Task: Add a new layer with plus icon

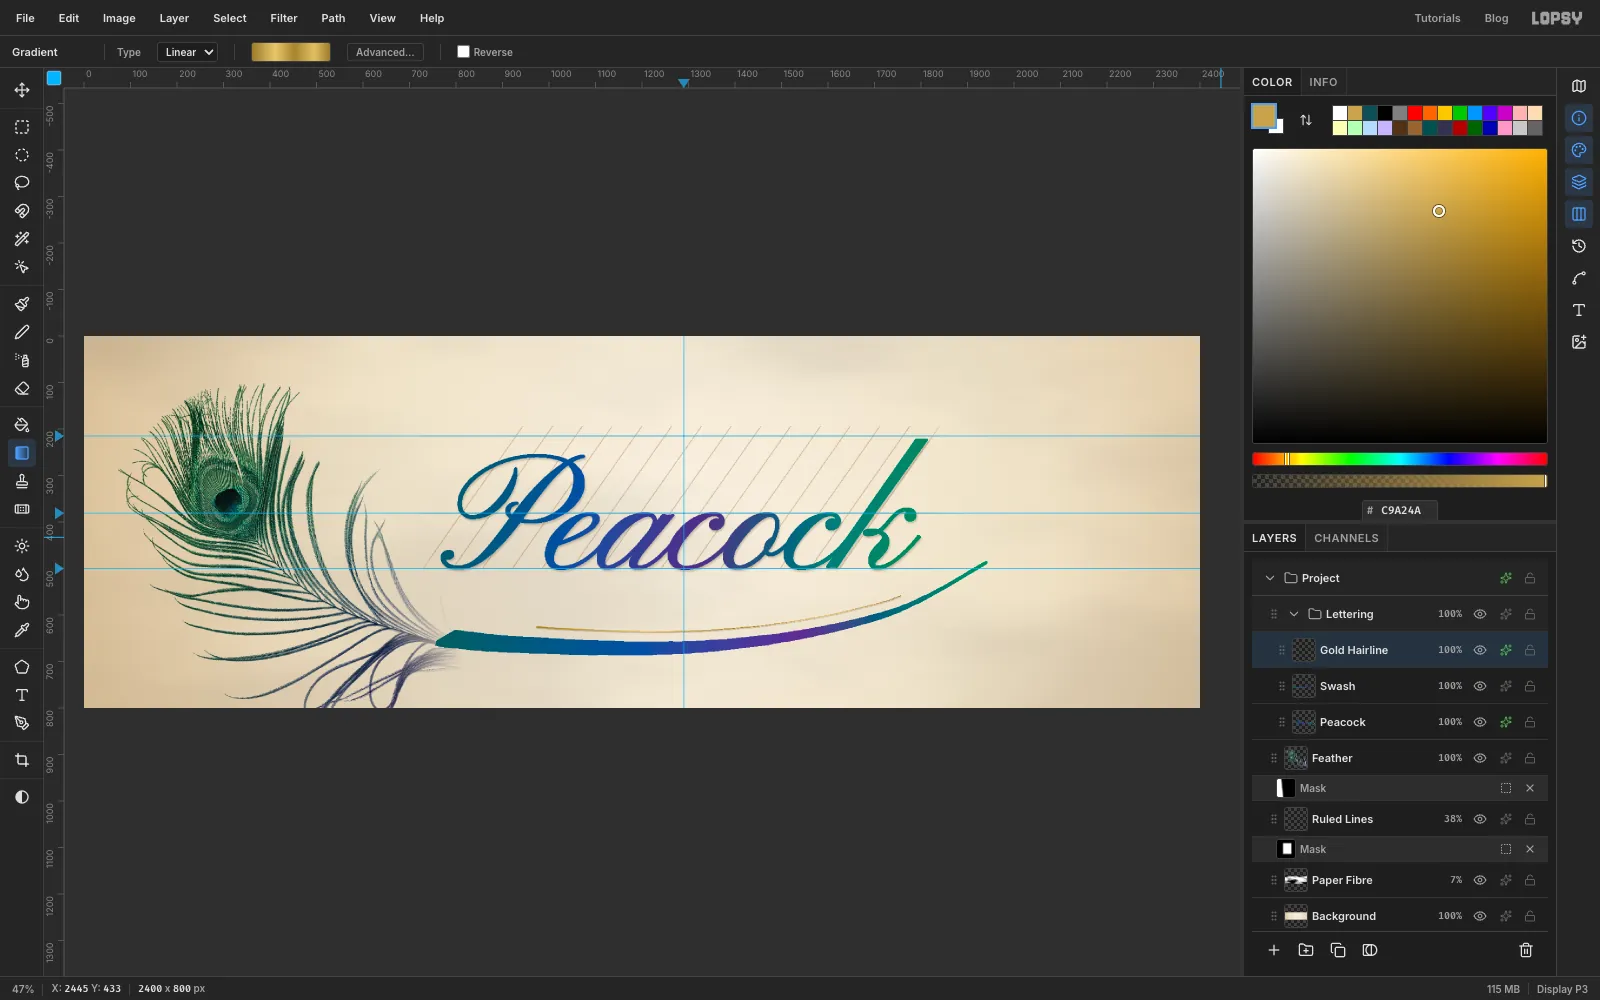Action: point(1274,950)
